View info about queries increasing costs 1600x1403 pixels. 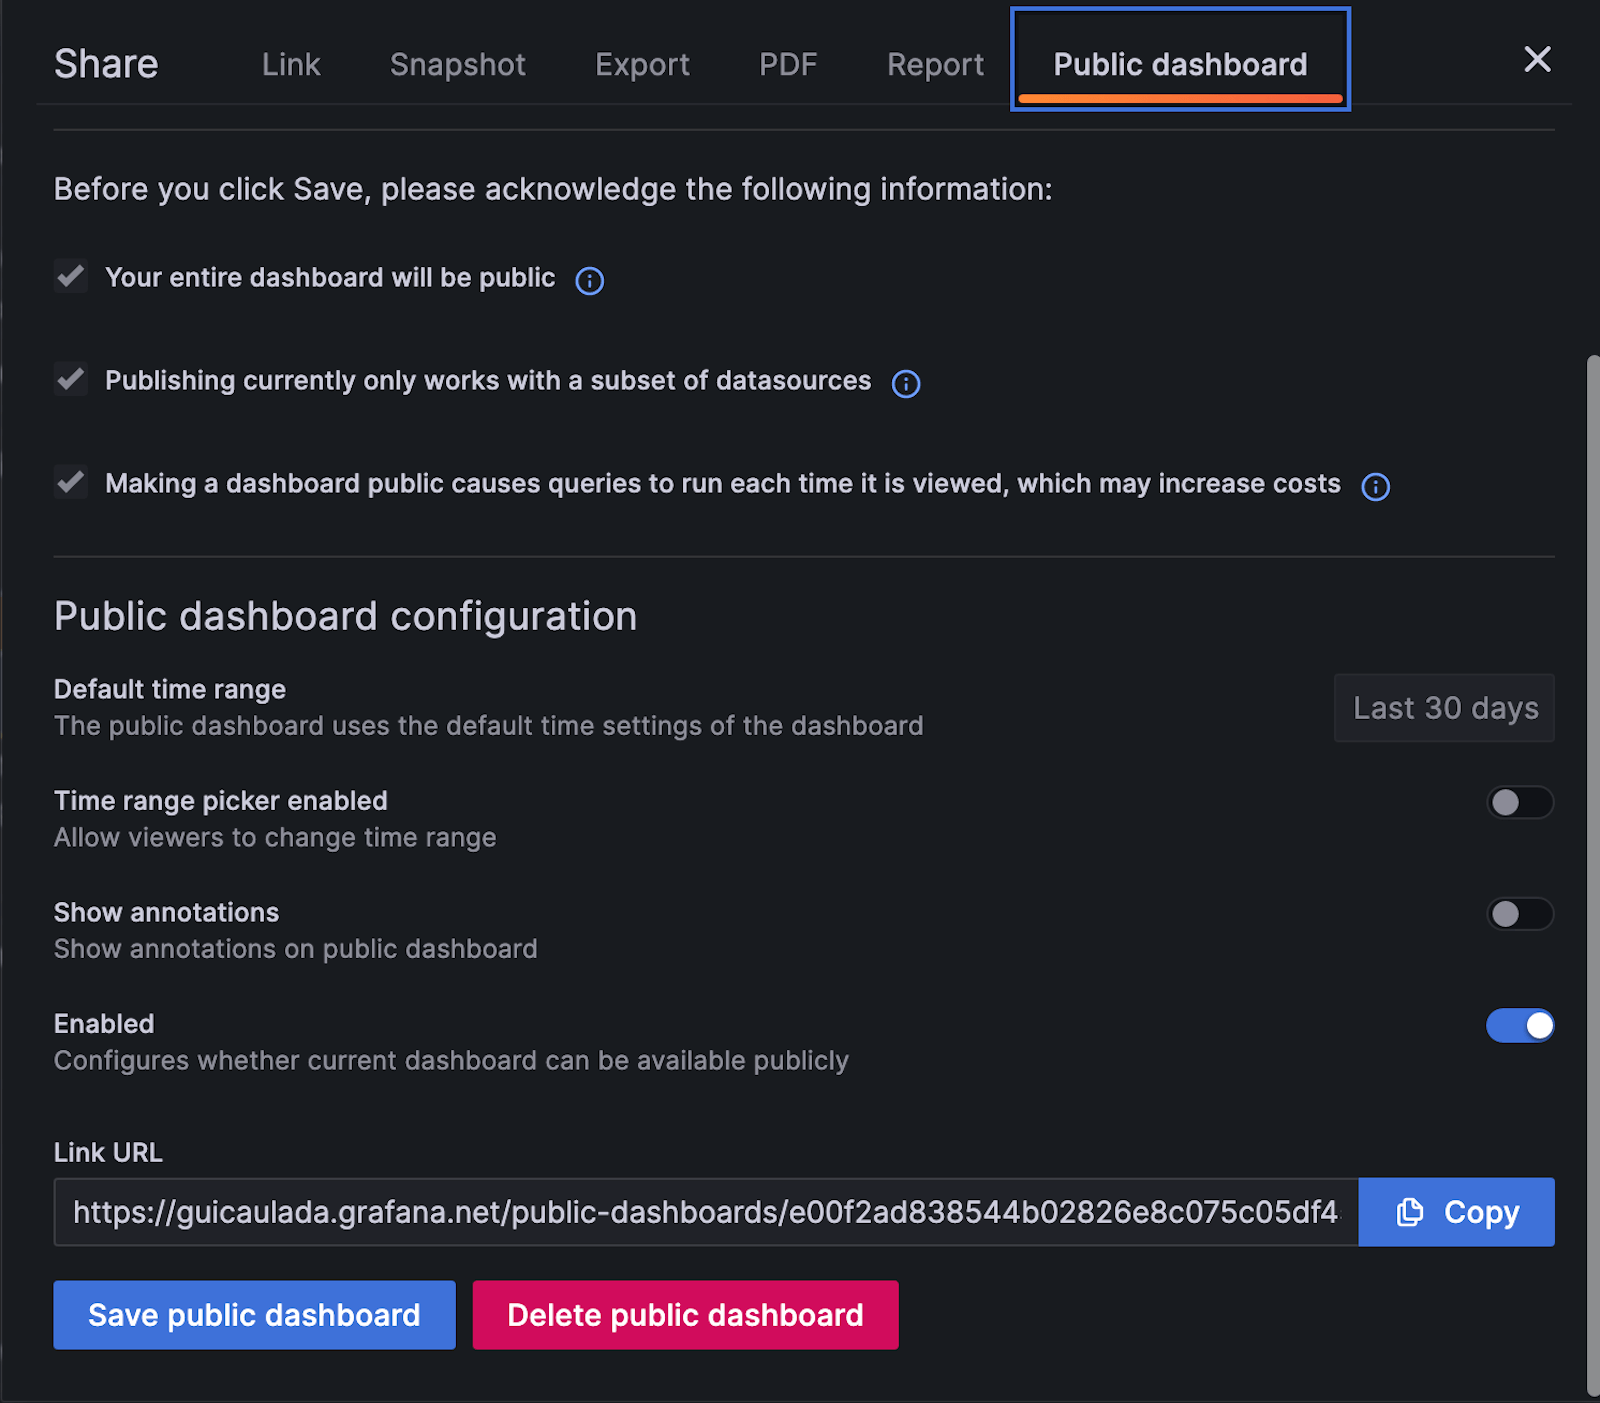click(1375, 487)
